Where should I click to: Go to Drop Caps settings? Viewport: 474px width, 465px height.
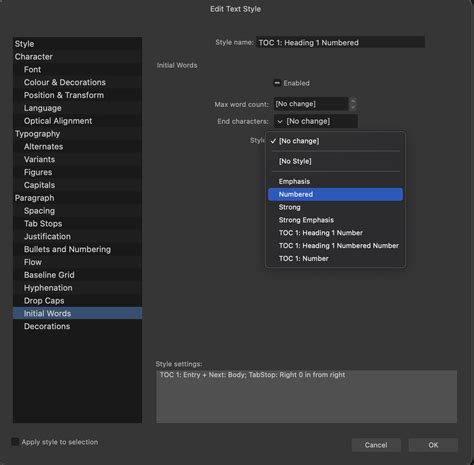[x=77, y=301]
